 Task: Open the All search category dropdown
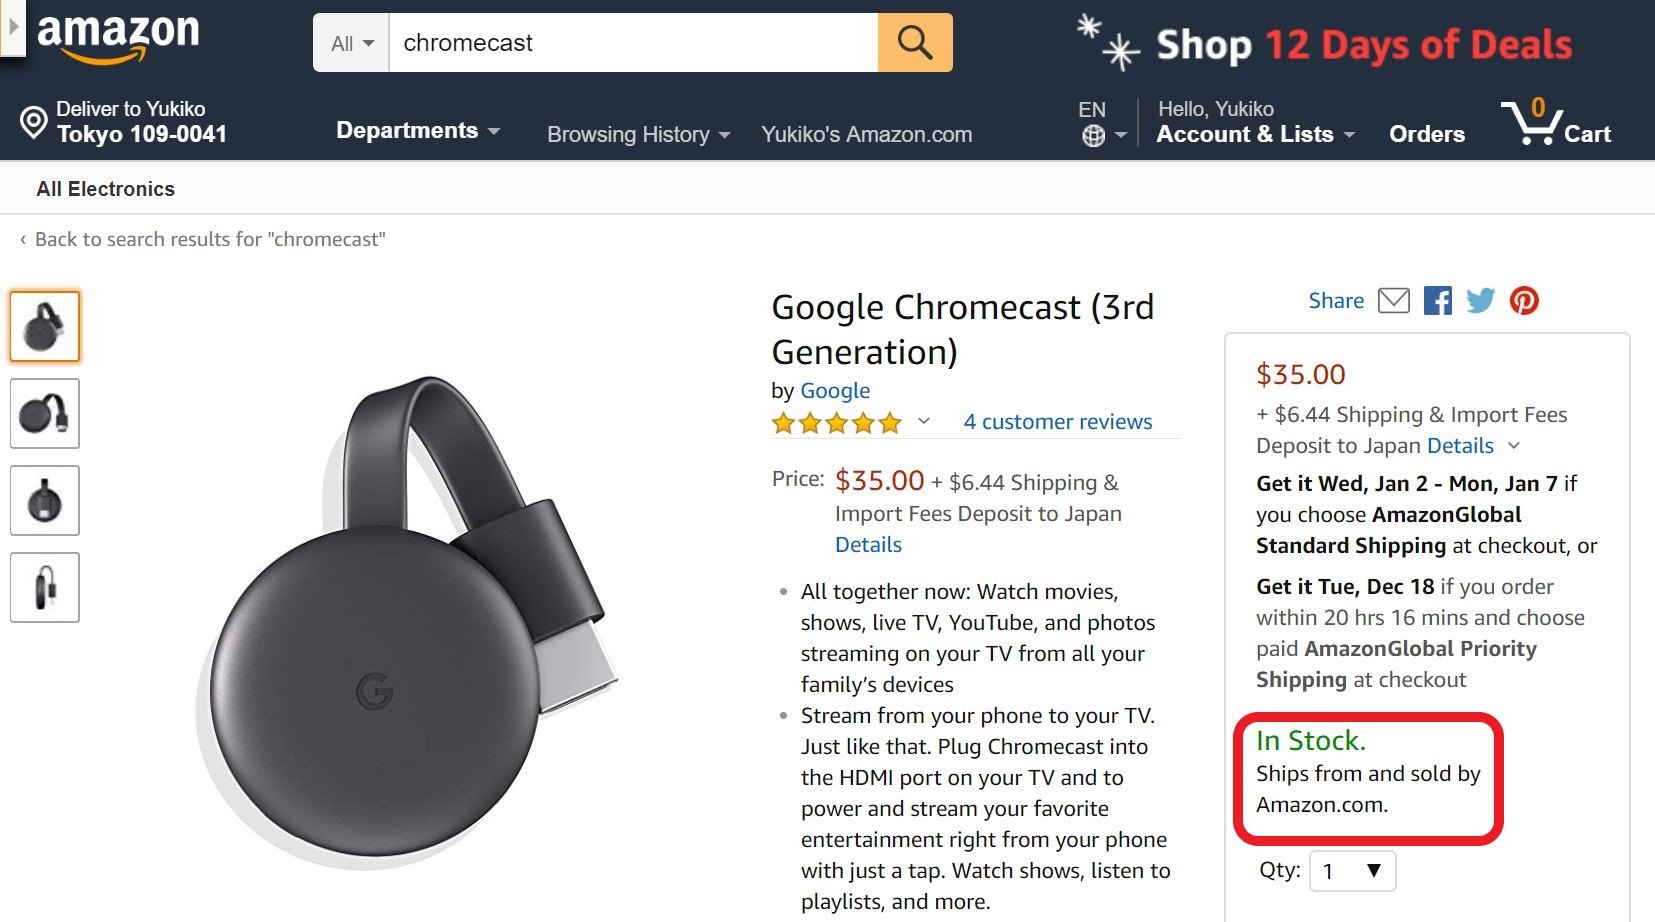pos(350,42)
